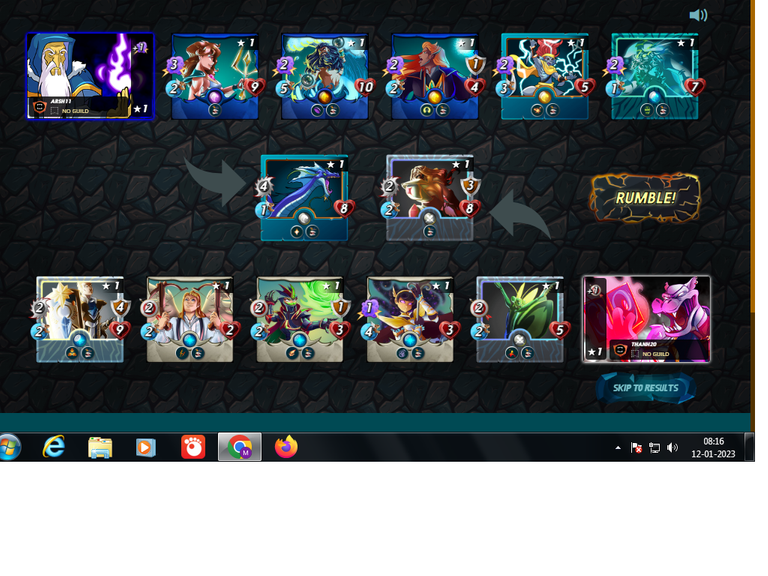
Task: Select teal spirit card with 7 health
Action: pyautogui.click(x=655, y=76)
